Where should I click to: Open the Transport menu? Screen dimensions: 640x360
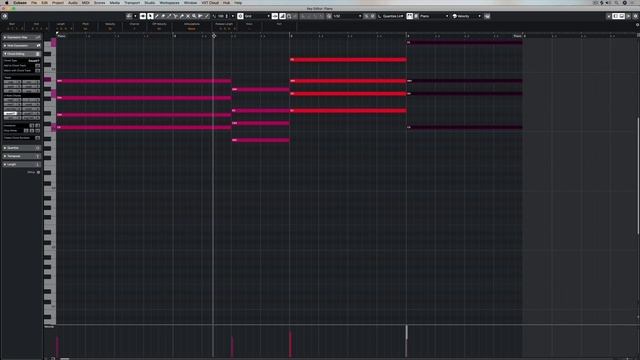(132, 2)
